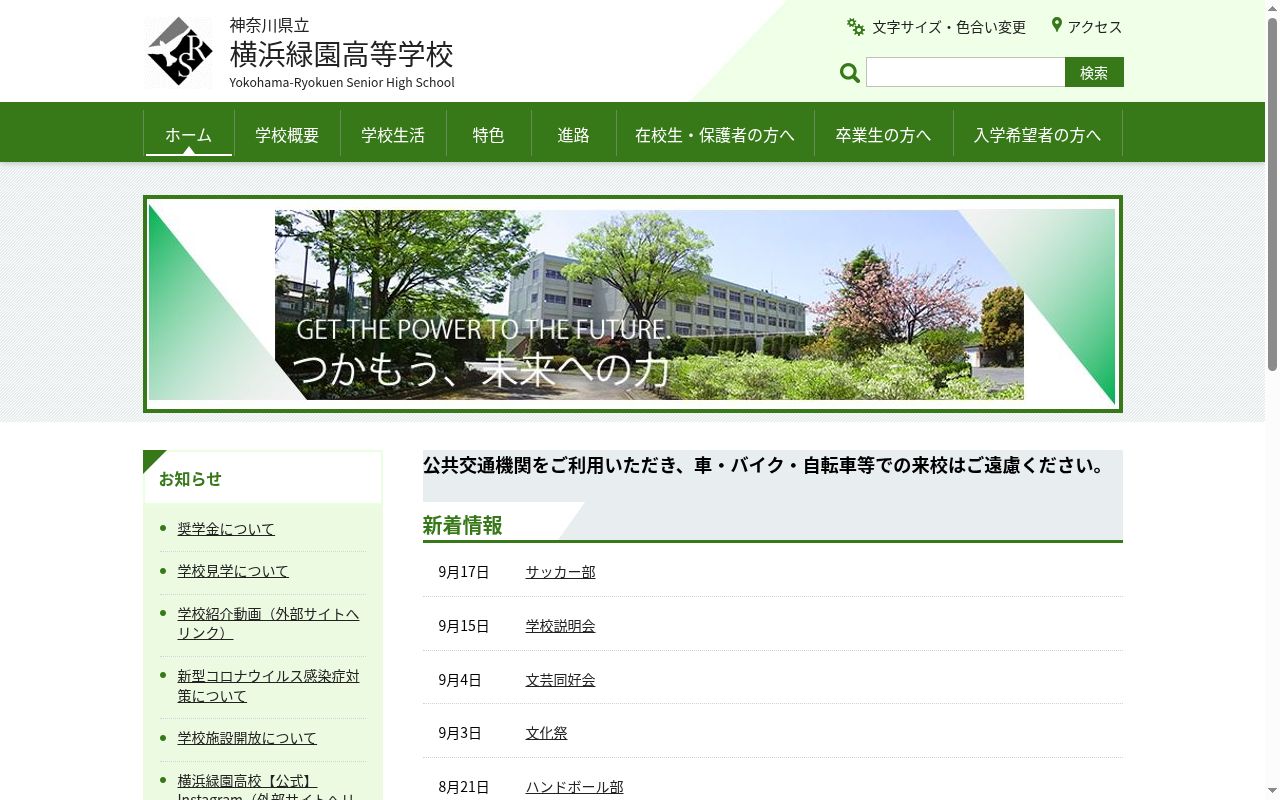Click the 9月15日 date text

[464, 626]
